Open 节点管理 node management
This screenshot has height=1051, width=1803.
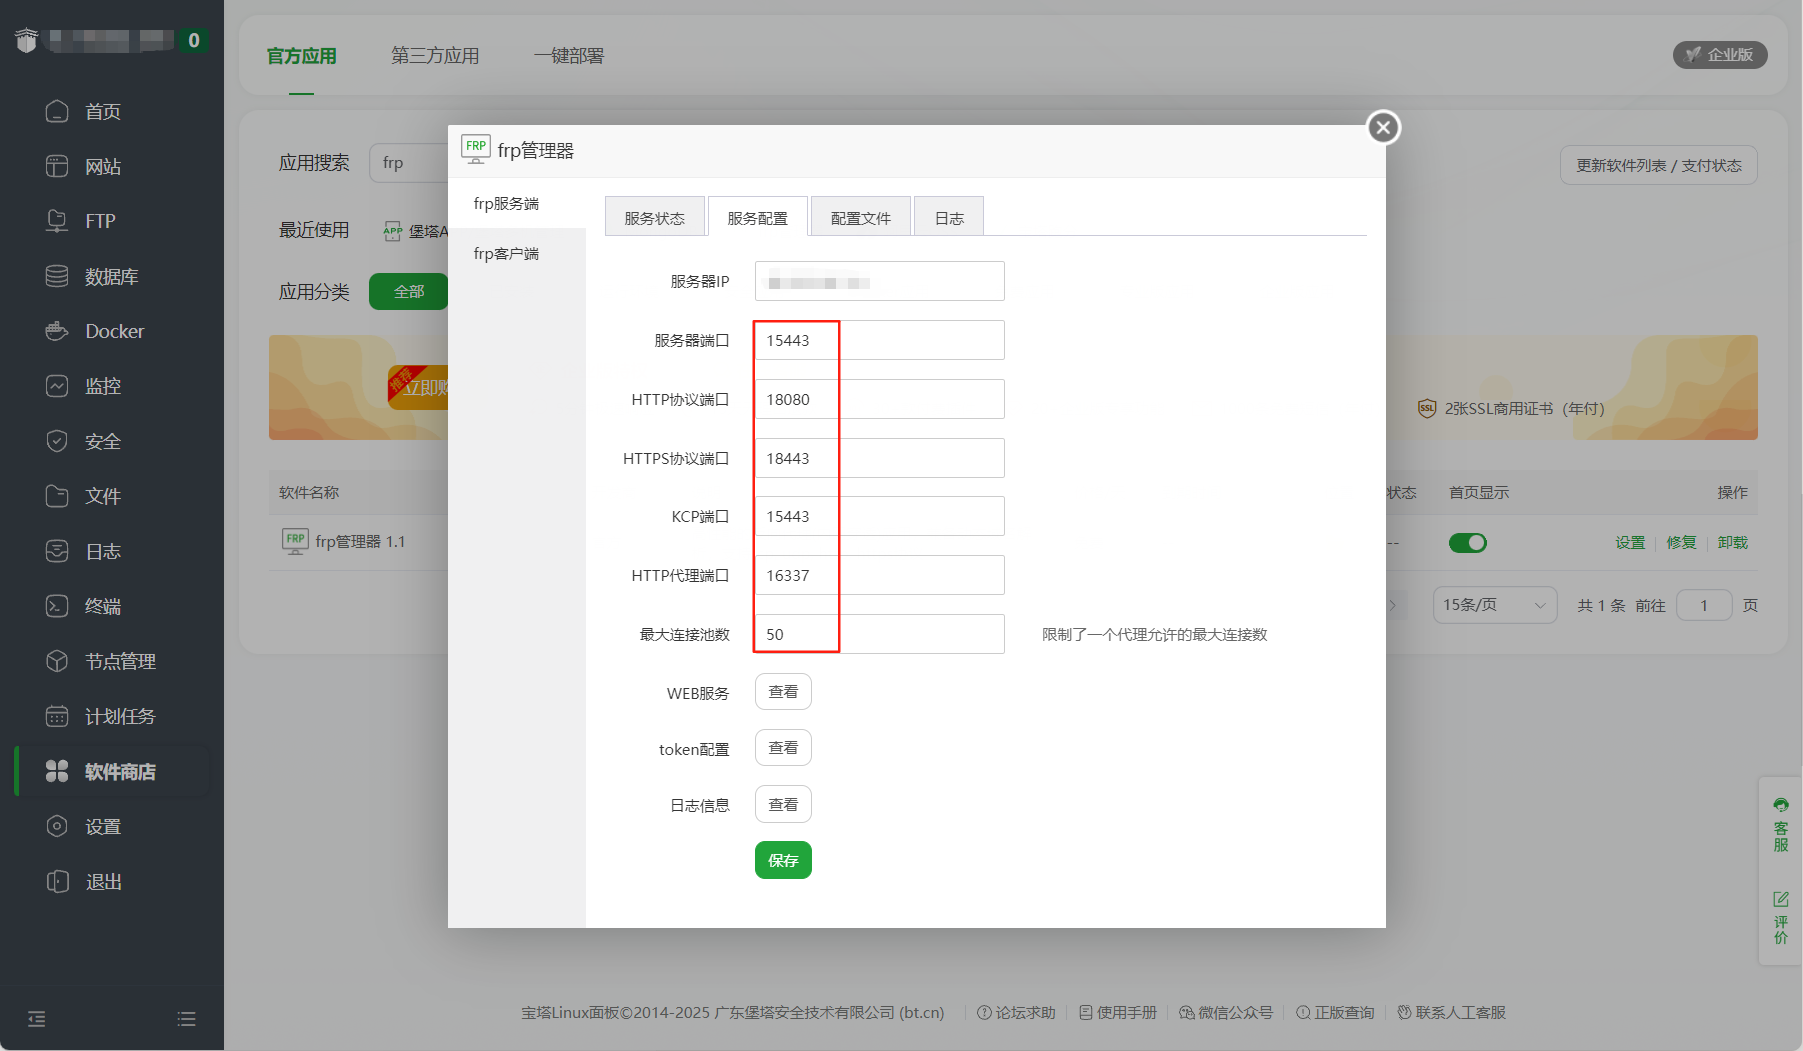[x=118, y=660]
